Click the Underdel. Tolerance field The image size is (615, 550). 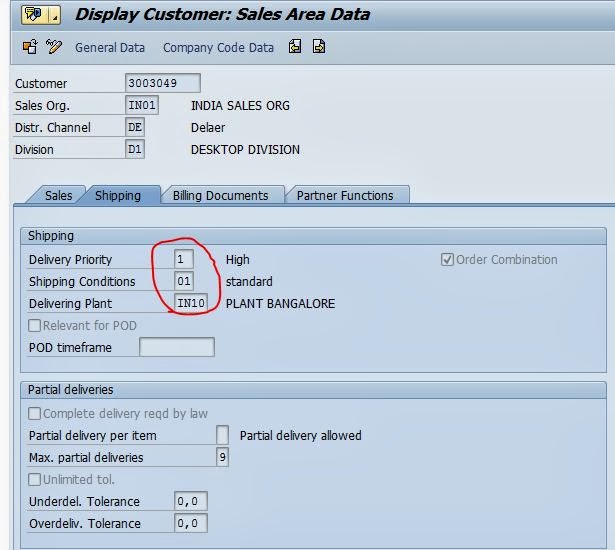[x=191, y=501]
